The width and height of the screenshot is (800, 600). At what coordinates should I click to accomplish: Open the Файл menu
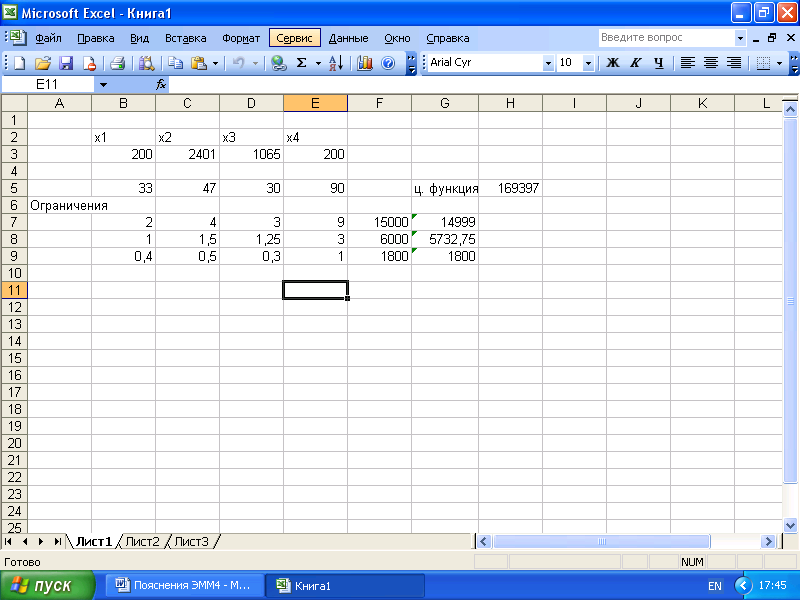coord(48,38)
